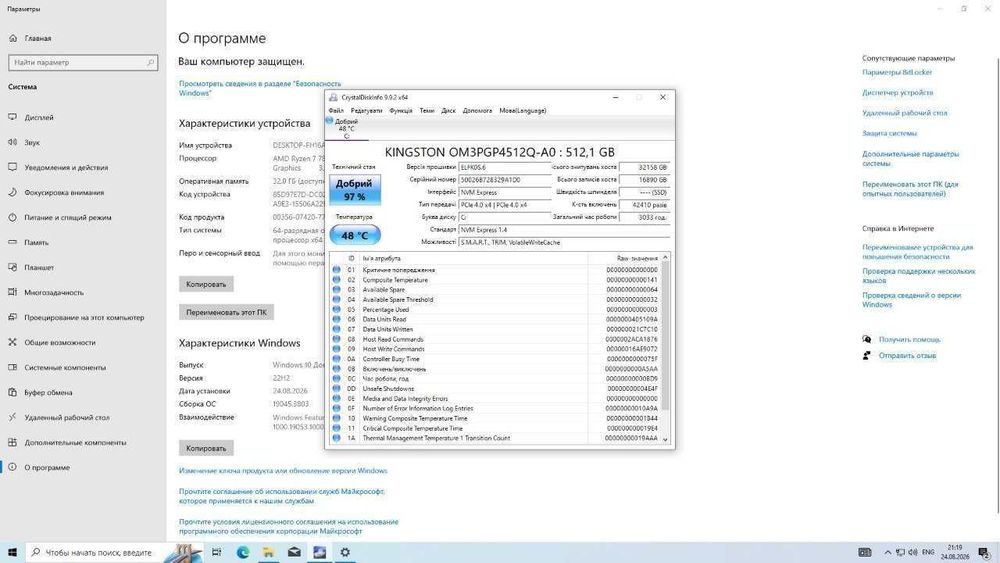The height and width of the screenshot is (563, 1000).
Task: Open File Explorer from the taskbar
Action: pyautogui.click(x=268, y=552)
